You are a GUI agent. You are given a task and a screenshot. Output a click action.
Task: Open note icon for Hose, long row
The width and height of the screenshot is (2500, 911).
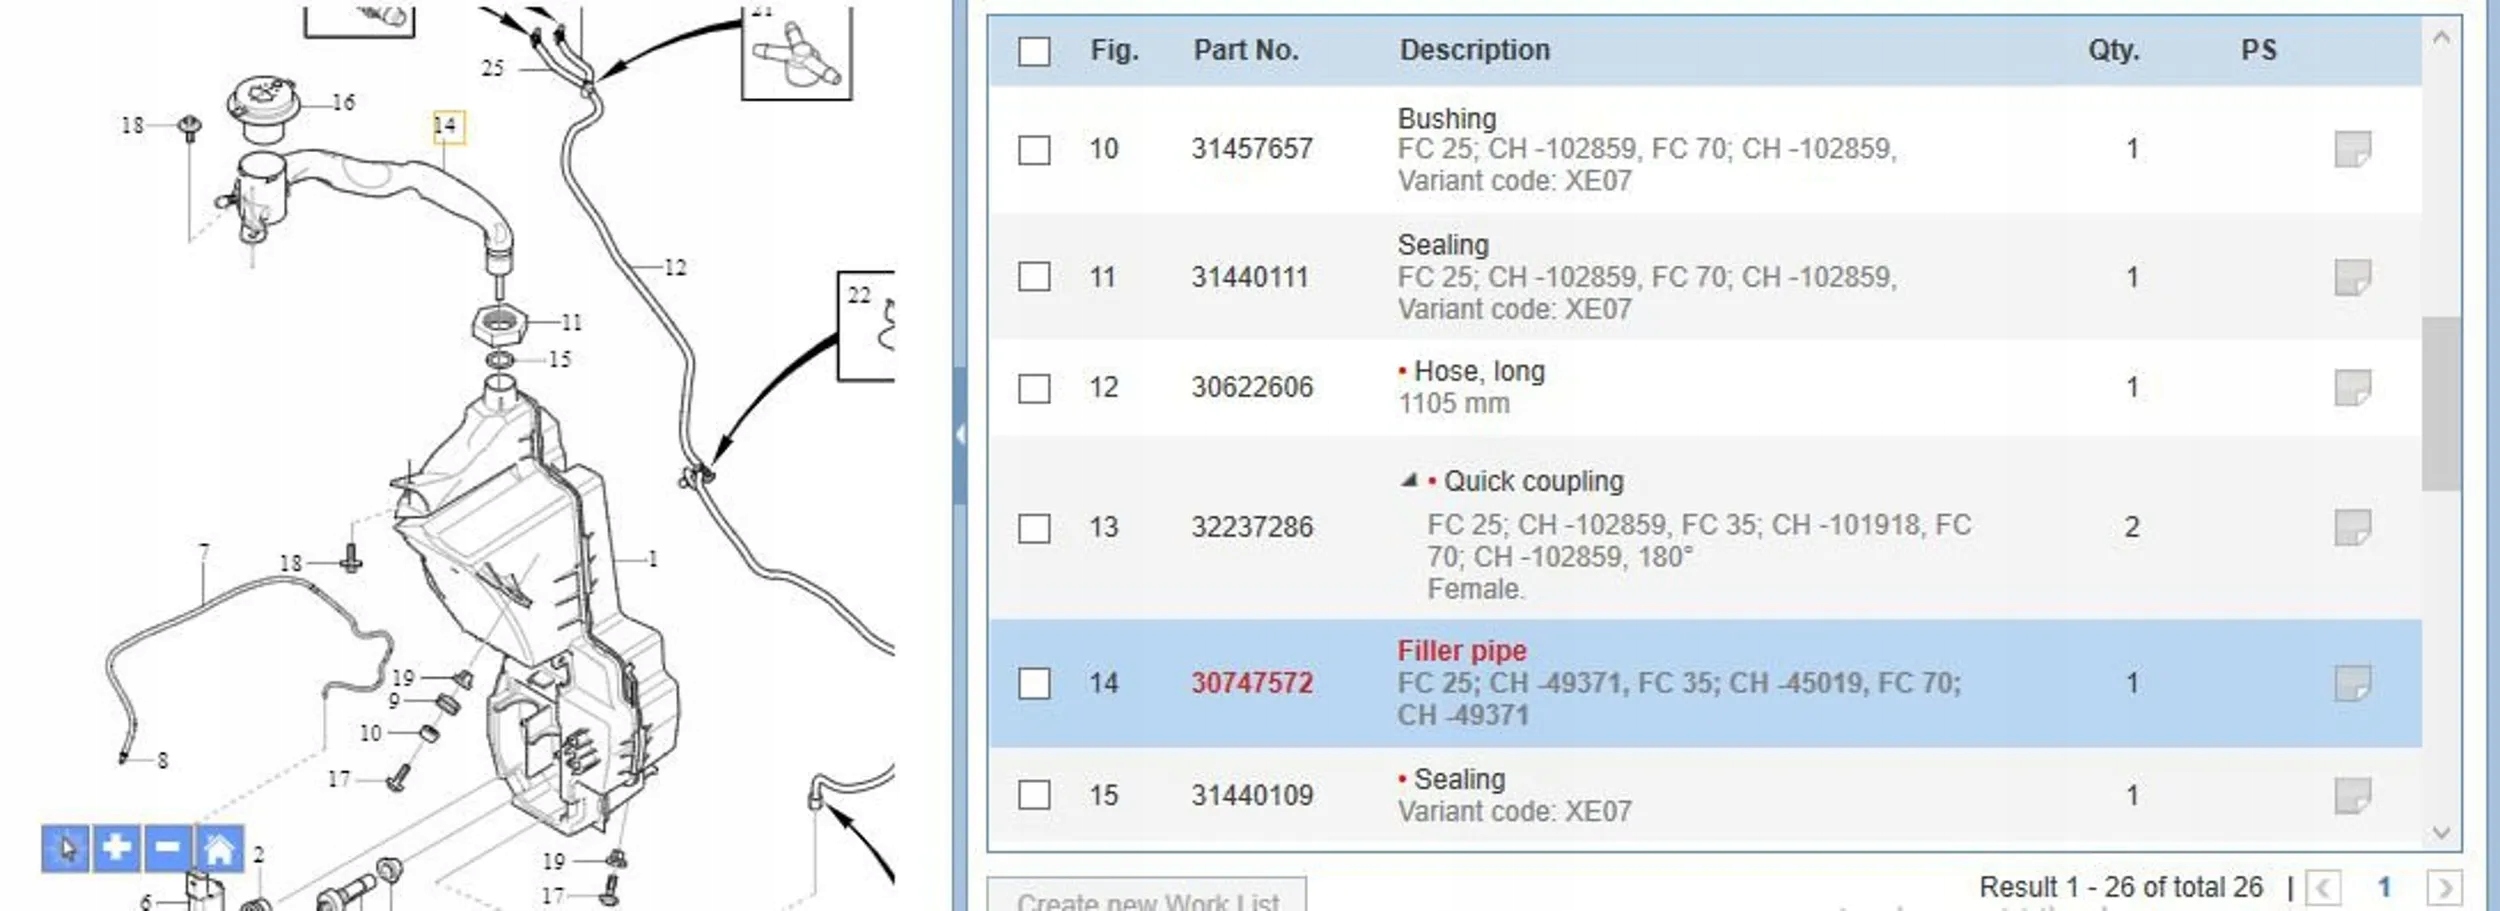[2352, 387]
